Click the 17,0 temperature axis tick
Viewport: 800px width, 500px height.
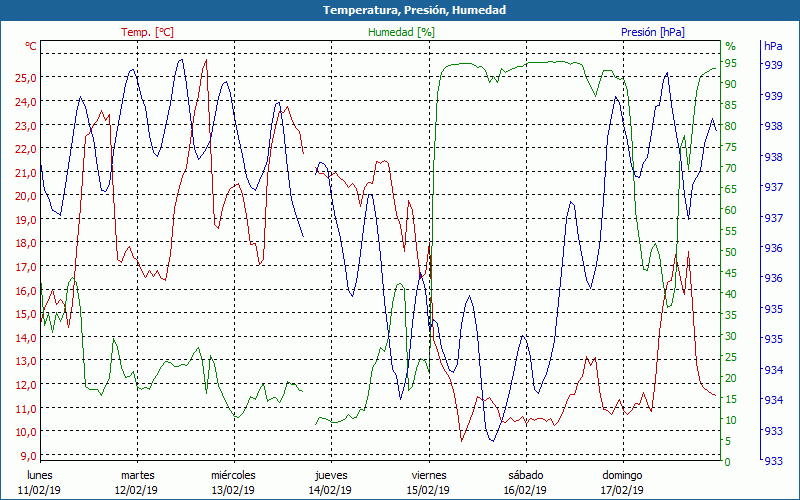27,266
